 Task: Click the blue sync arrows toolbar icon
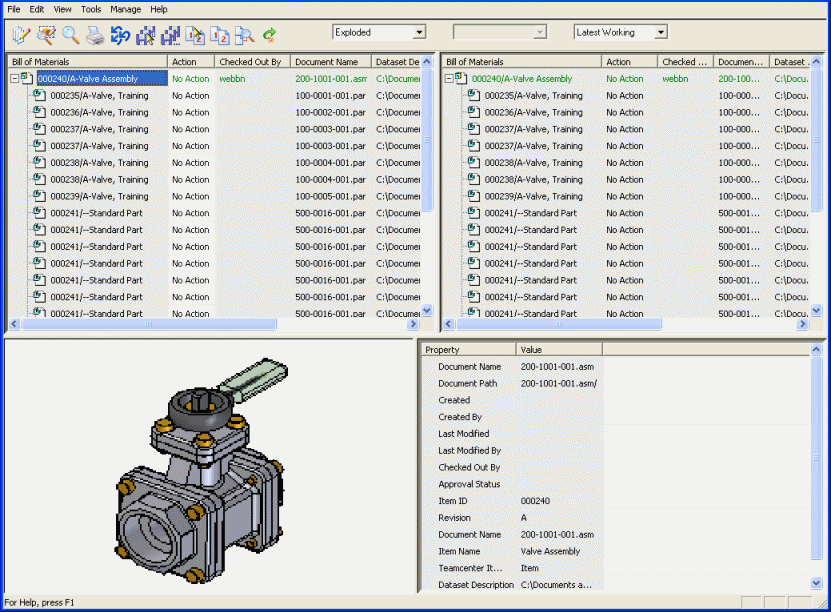click(120, 36)
